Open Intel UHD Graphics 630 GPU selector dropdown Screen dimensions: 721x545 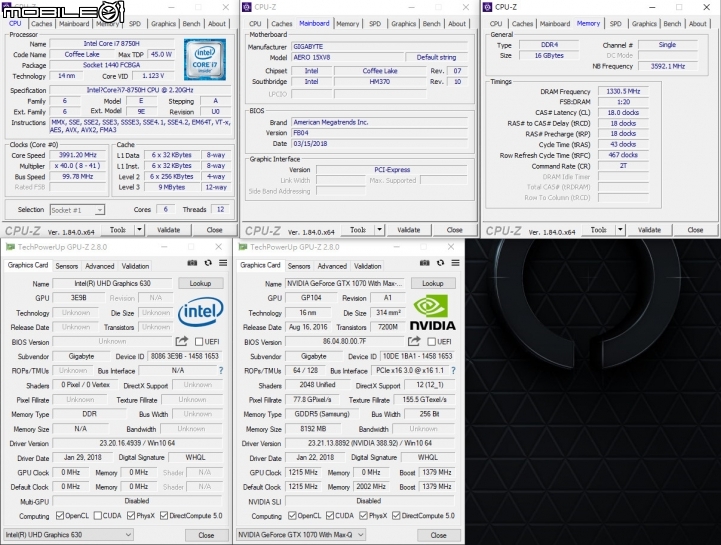(69, 534)
